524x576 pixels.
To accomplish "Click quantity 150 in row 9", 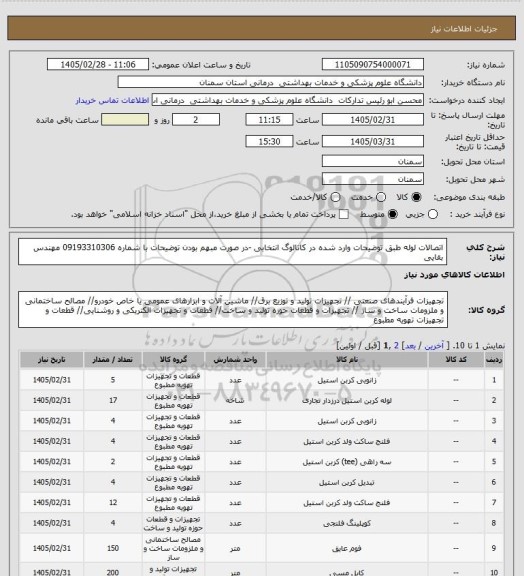I will point(113,548).
